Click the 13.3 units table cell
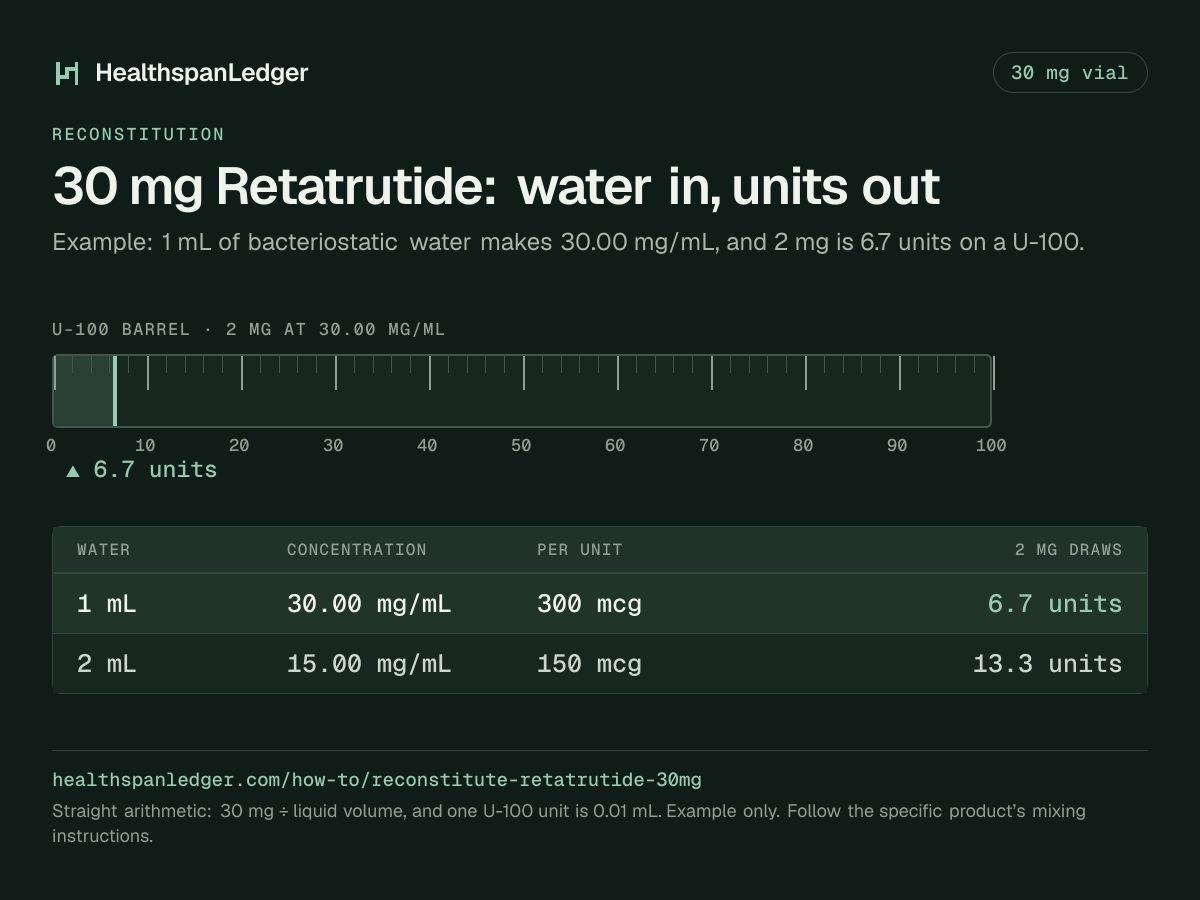This screenshot has width=1200, height=900. [1048, 664]
